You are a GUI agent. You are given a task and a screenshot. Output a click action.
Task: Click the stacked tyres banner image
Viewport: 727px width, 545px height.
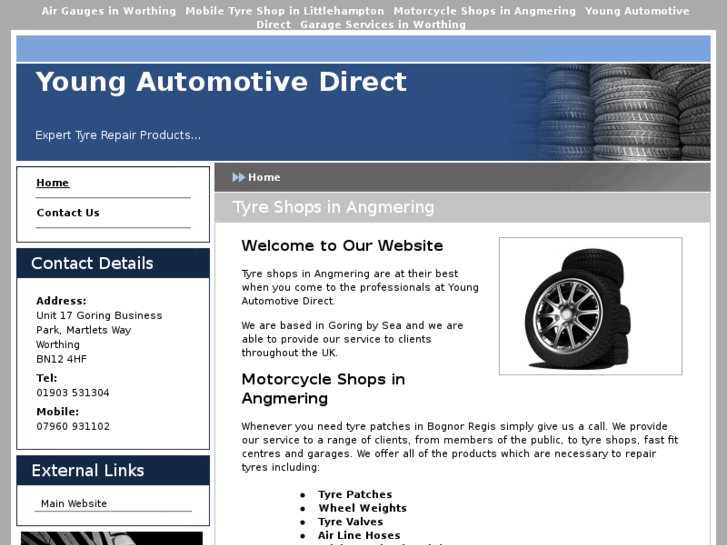[612, 112]
